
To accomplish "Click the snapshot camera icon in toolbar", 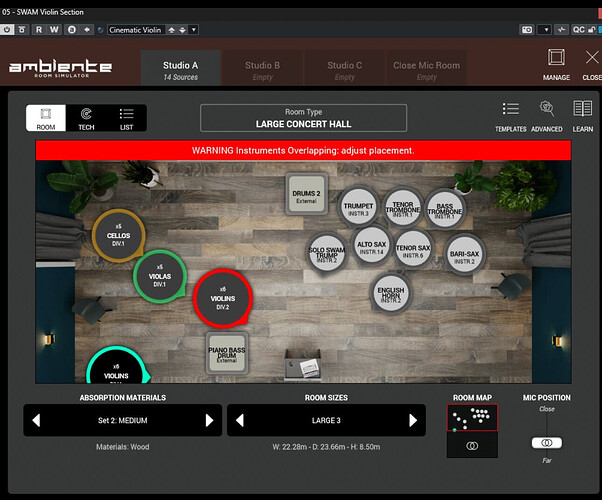I will point(527,30).
